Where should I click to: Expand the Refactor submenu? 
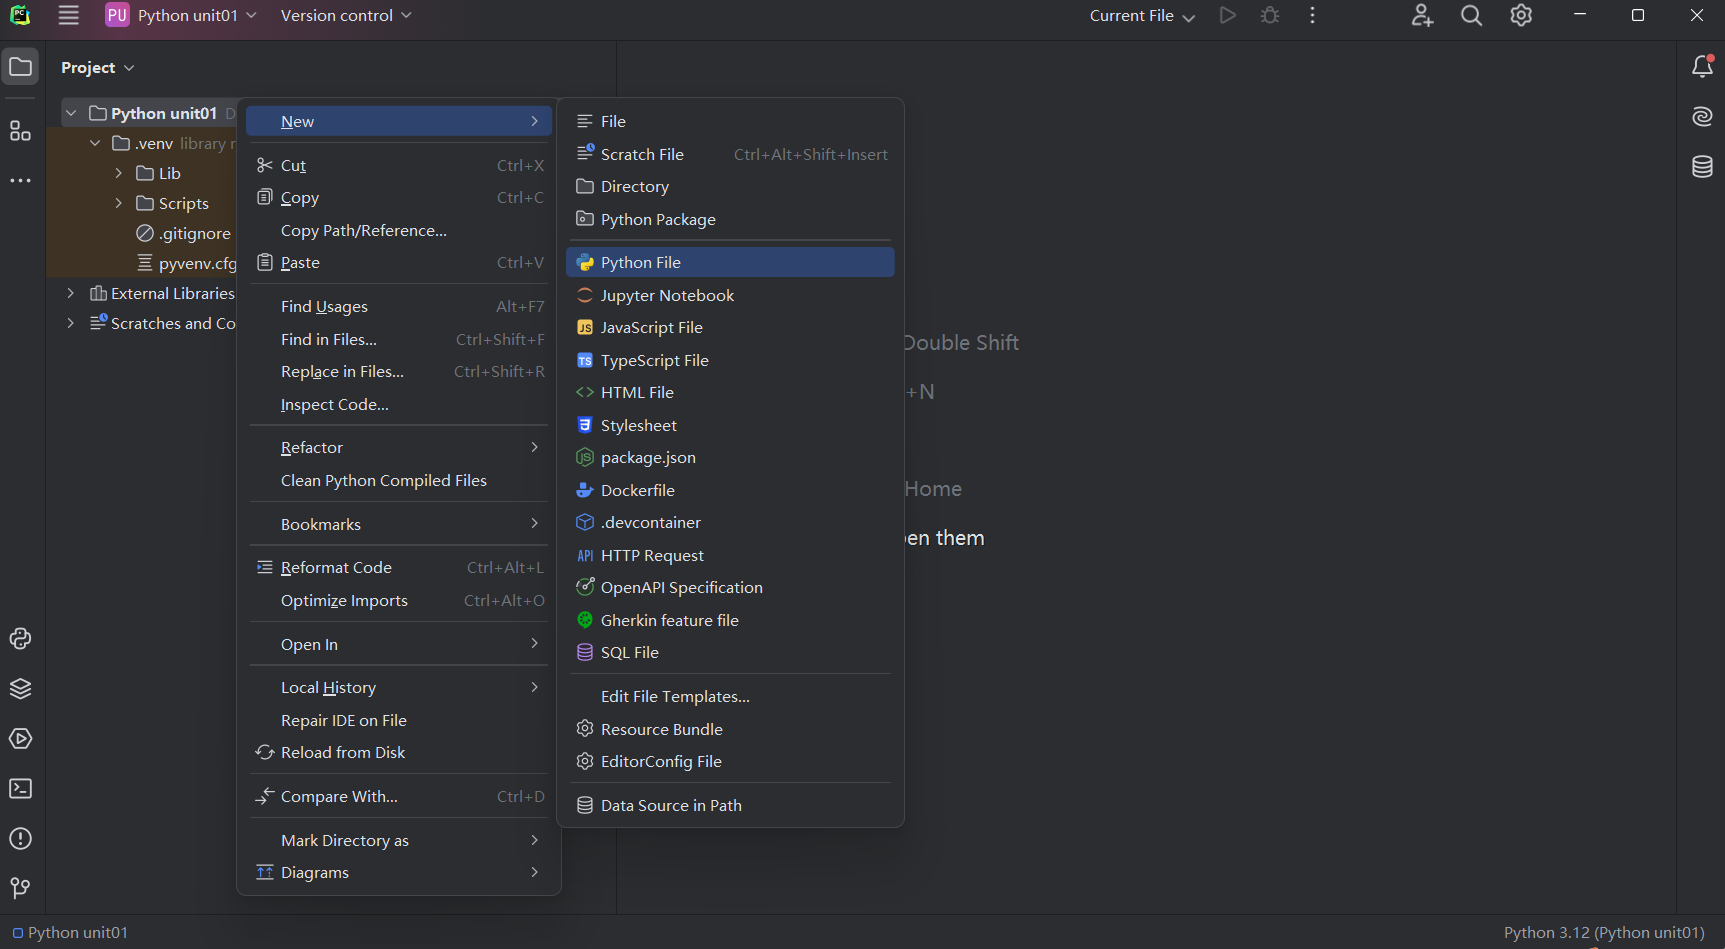400,448
